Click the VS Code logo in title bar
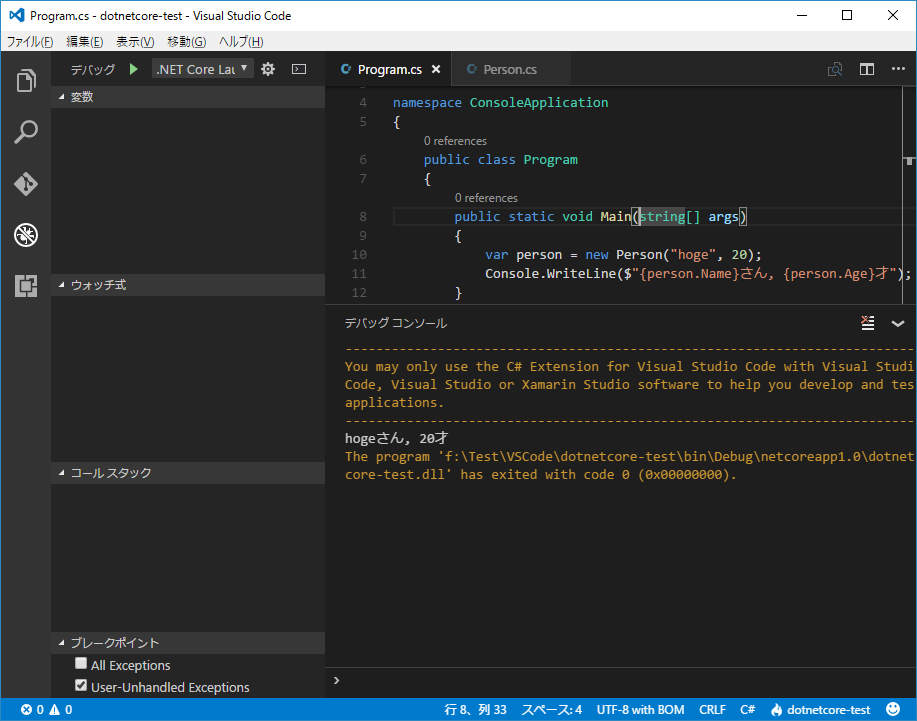 16,15
